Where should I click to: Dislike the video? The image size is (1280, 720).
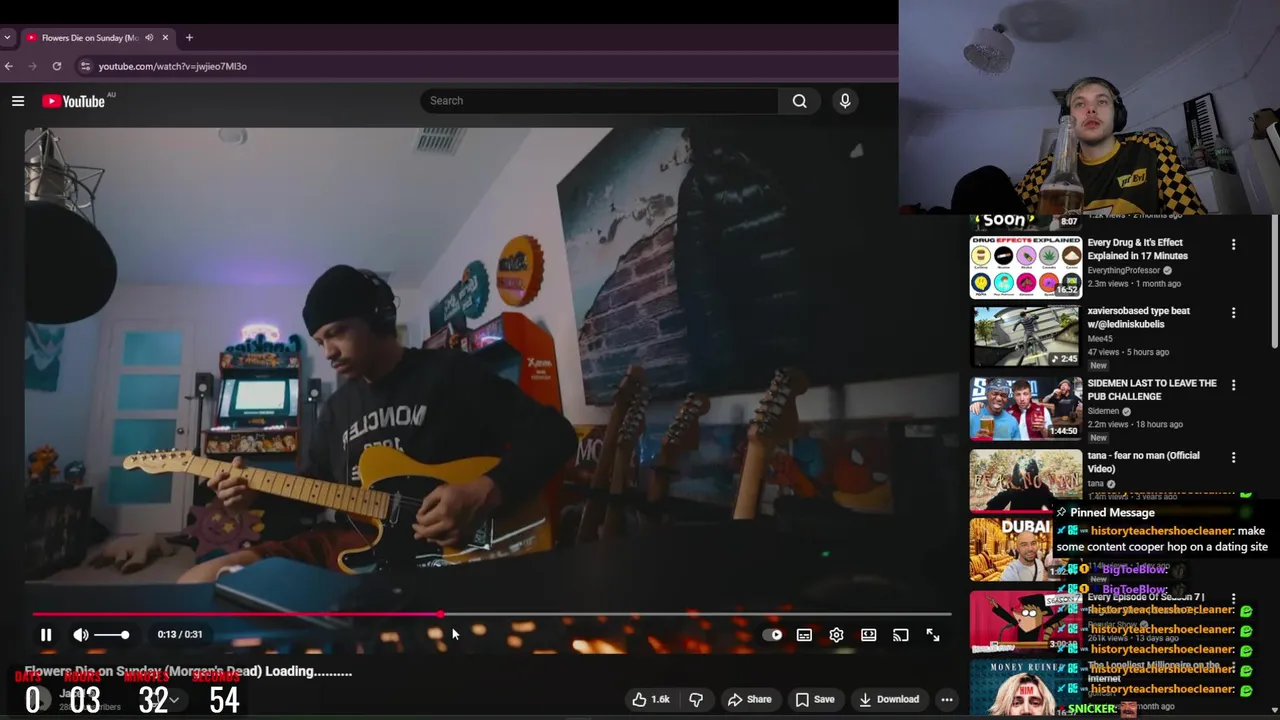click(x=696, y=699)
